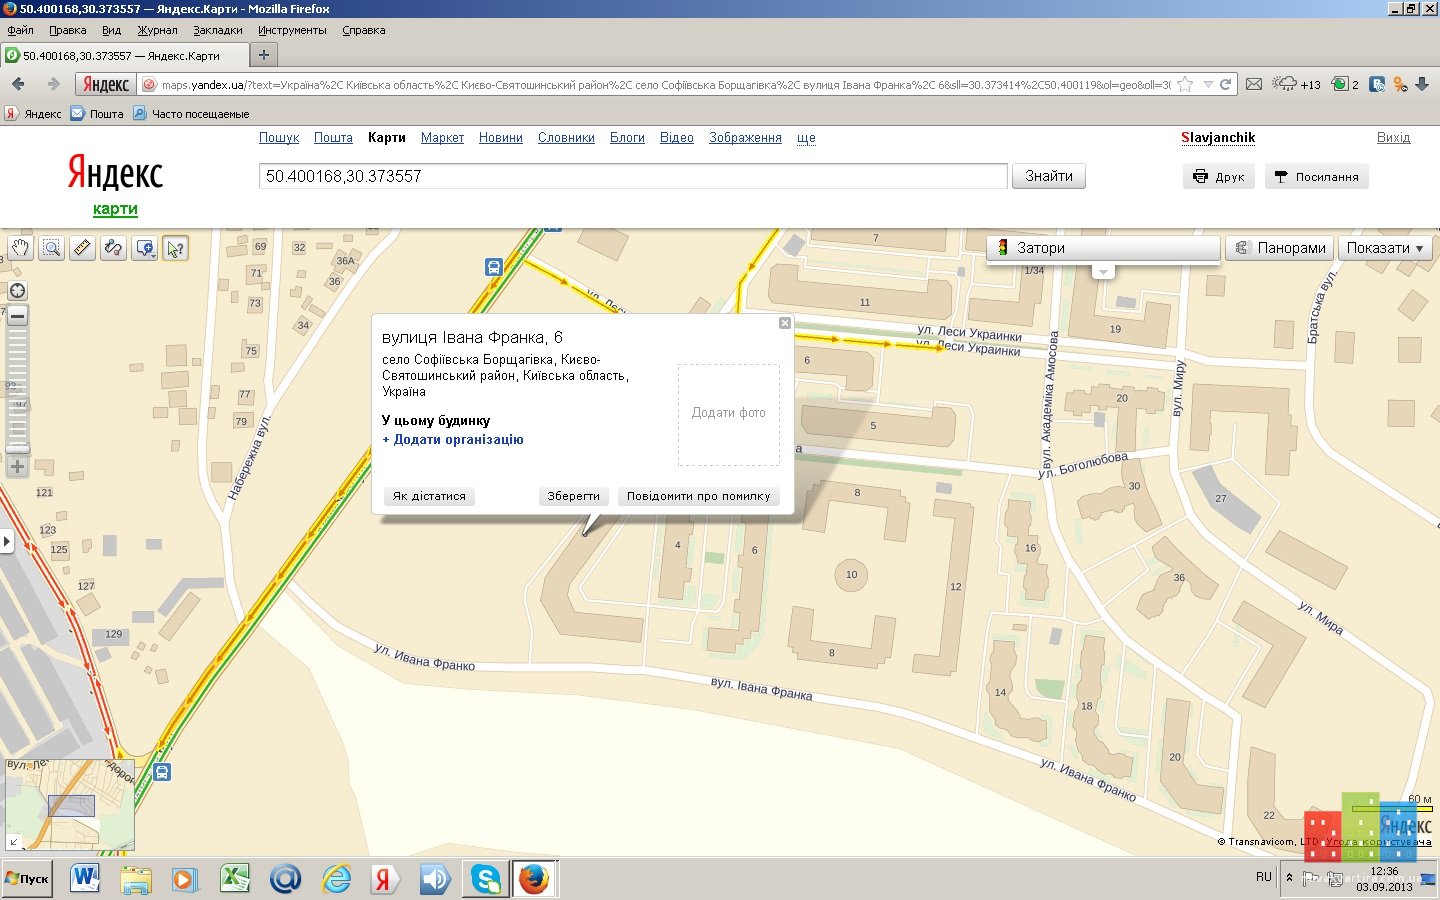
Task: Open the 'Журнал' menu
Action: (x=157, y=30)
